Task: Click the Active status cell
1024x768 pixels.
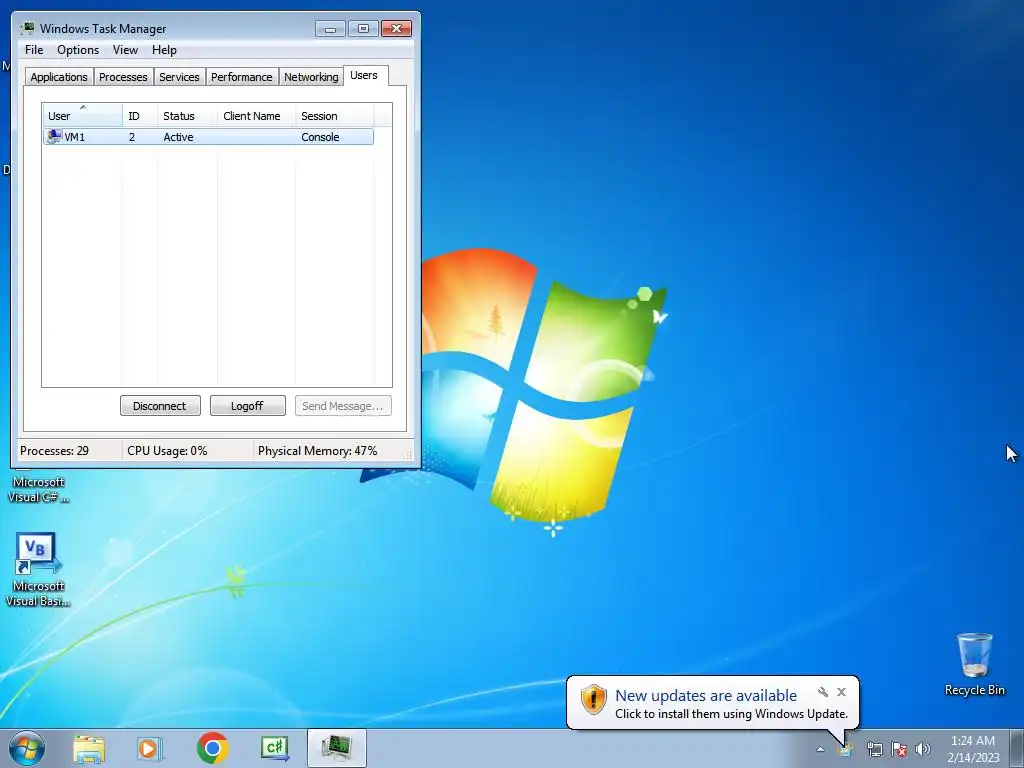Action: [178, 137]
